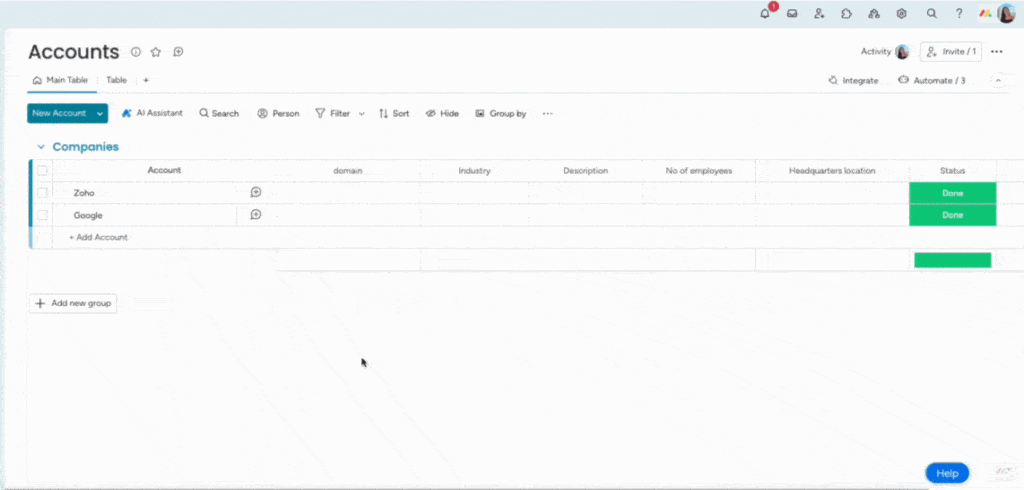The width and height of the screenshot is (1024, 490).
Task: Open the Sort tool
Action: coord(394,114)
